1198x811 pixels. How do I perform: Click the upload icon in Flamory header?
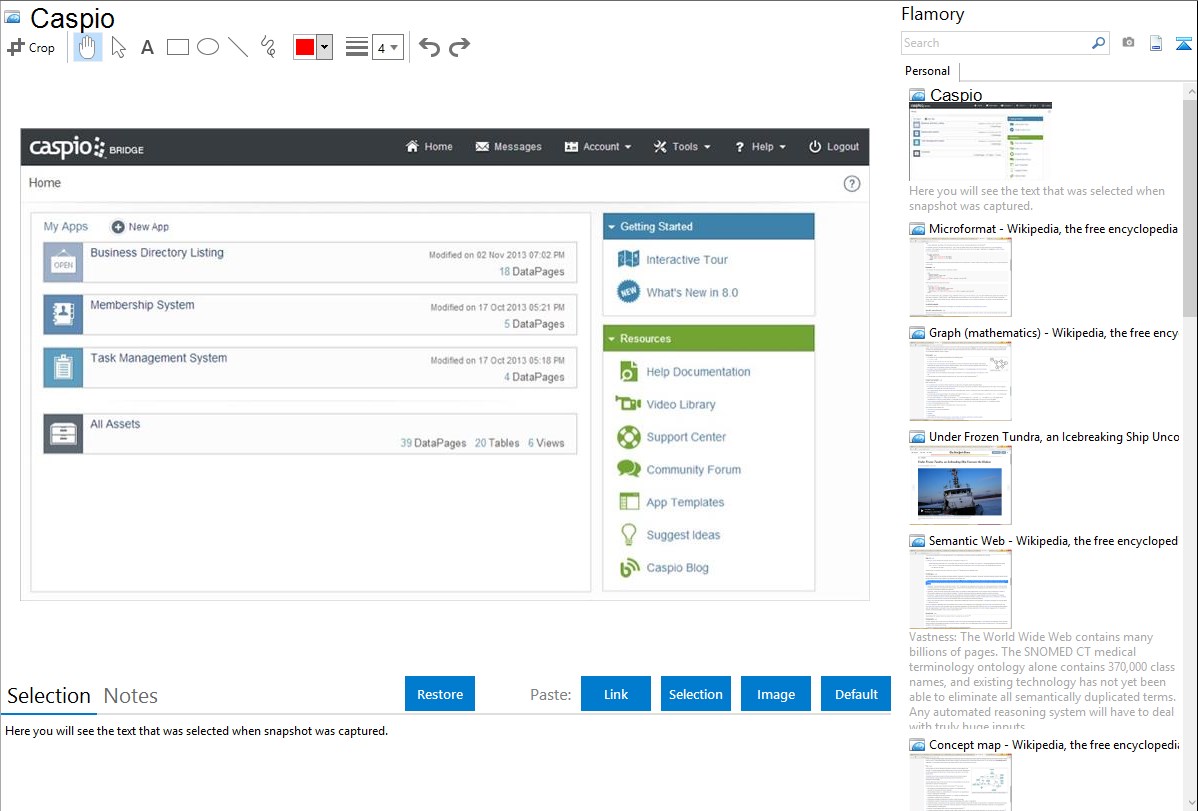tap(1183, 43)
